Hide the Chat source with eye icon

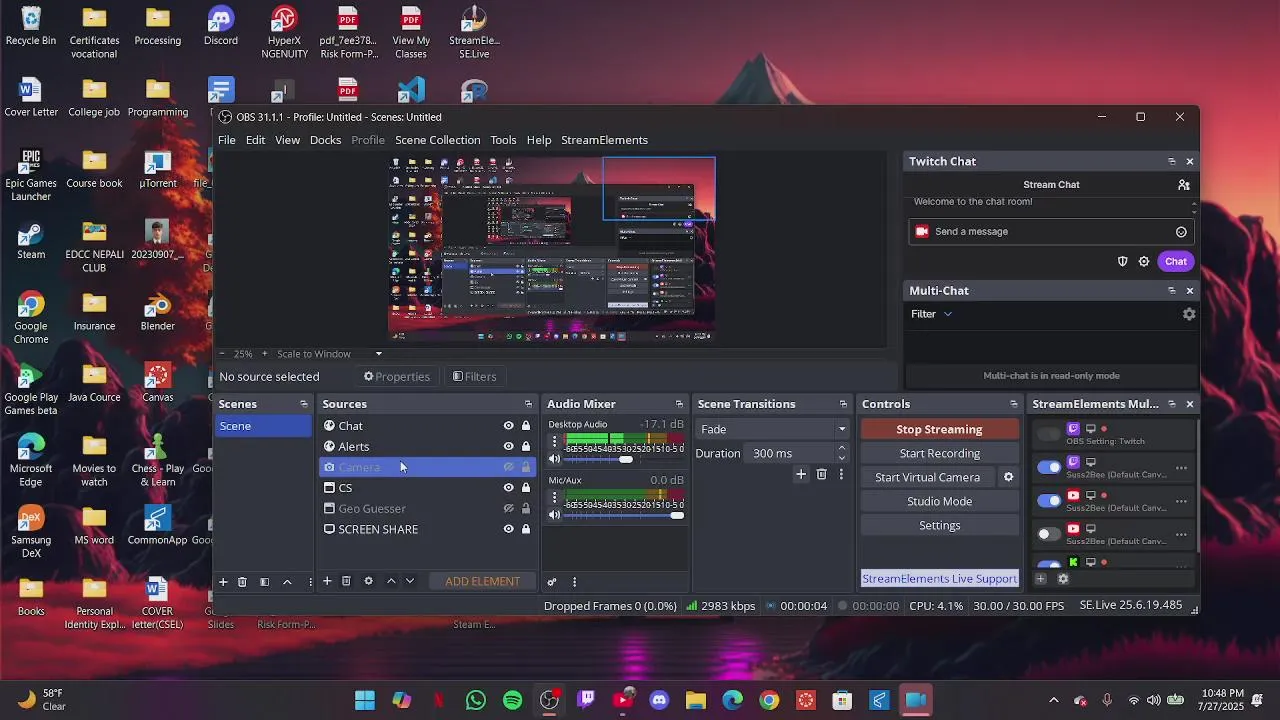(508, 426)
